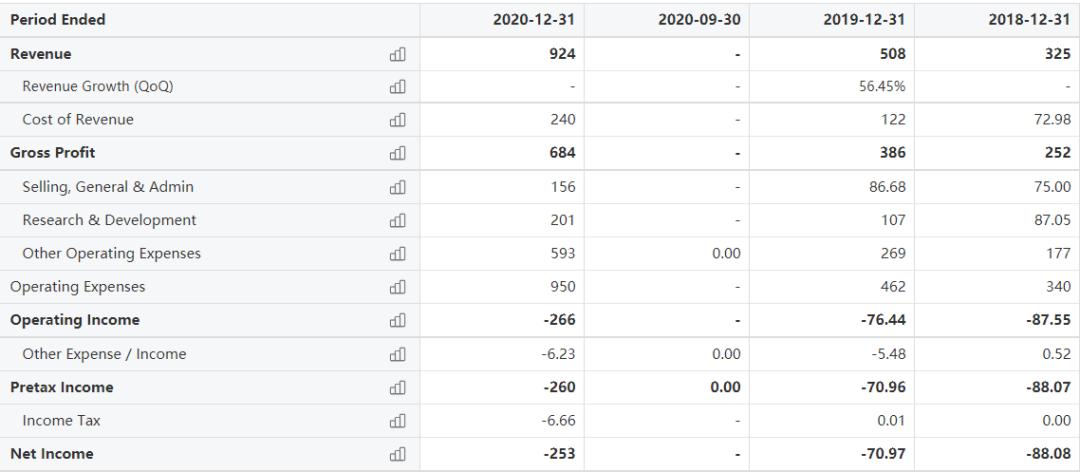Open the Operating Expenses chart icon
The image size is (1080, 472).
tap(397, 287)
